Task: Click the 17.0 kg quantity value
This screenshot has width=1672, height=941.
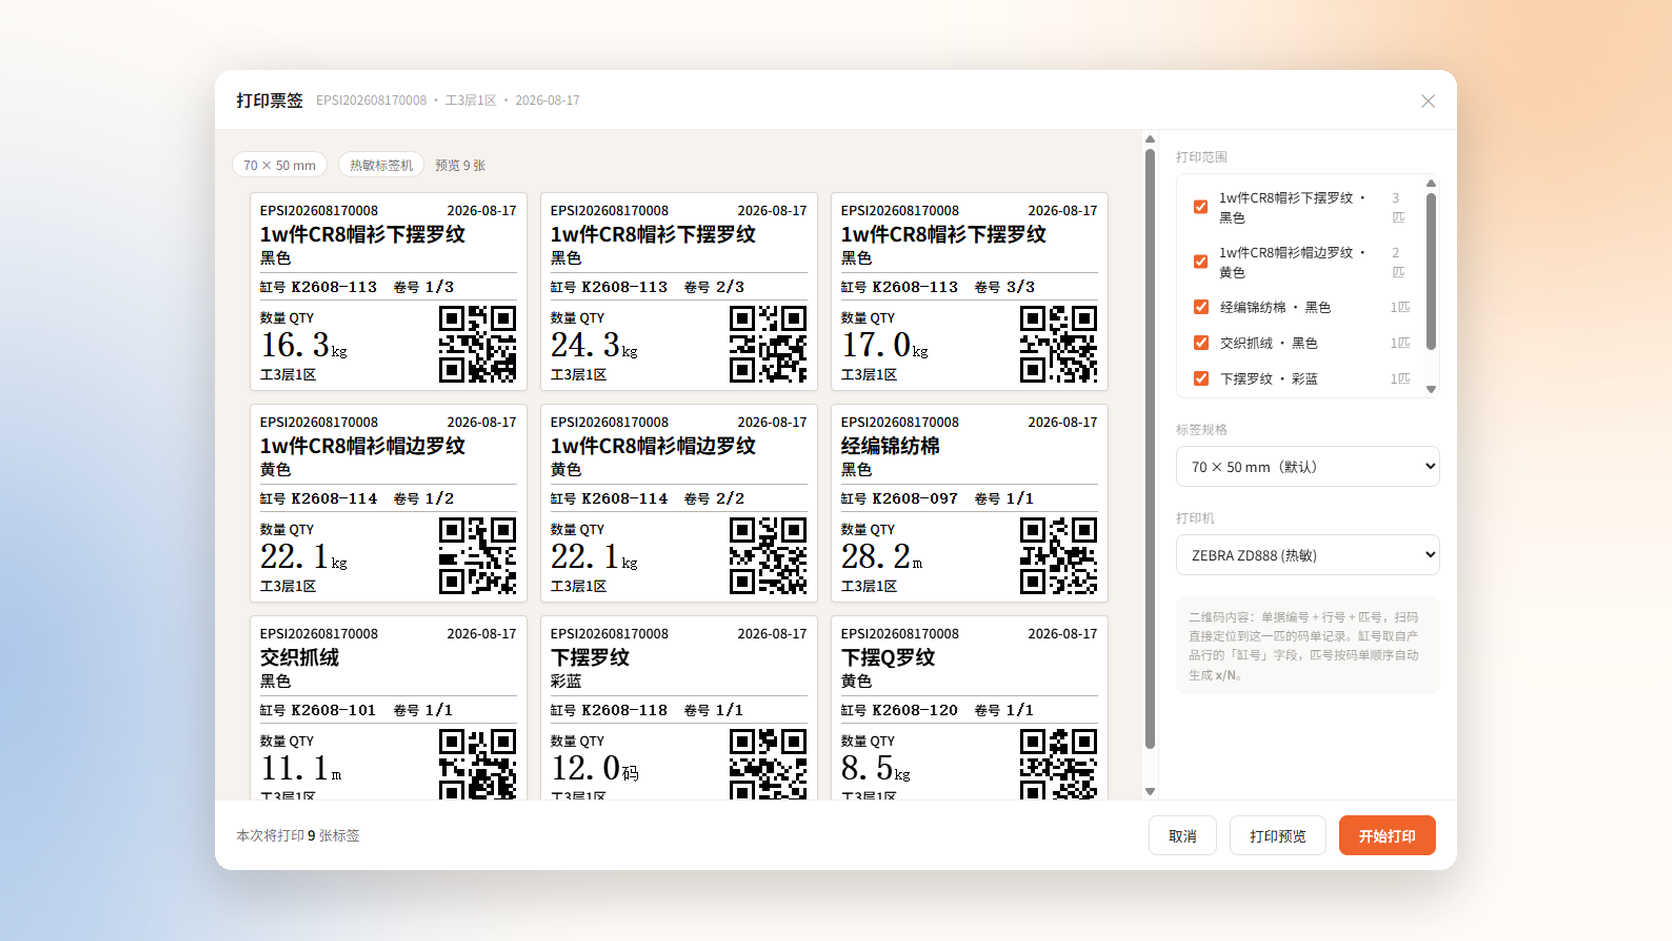Action: [x=885, y=346]
